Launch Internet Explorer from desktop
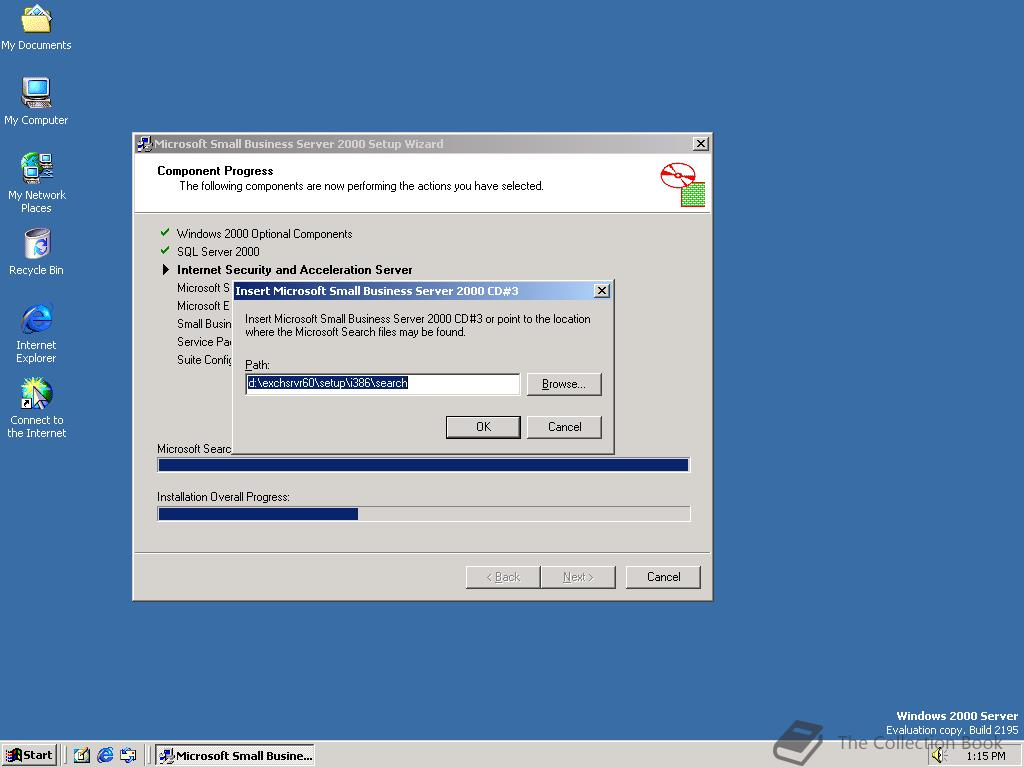The width and height of the screenshot is (1024, 768). pyautogui.click(x=37, y=333)
